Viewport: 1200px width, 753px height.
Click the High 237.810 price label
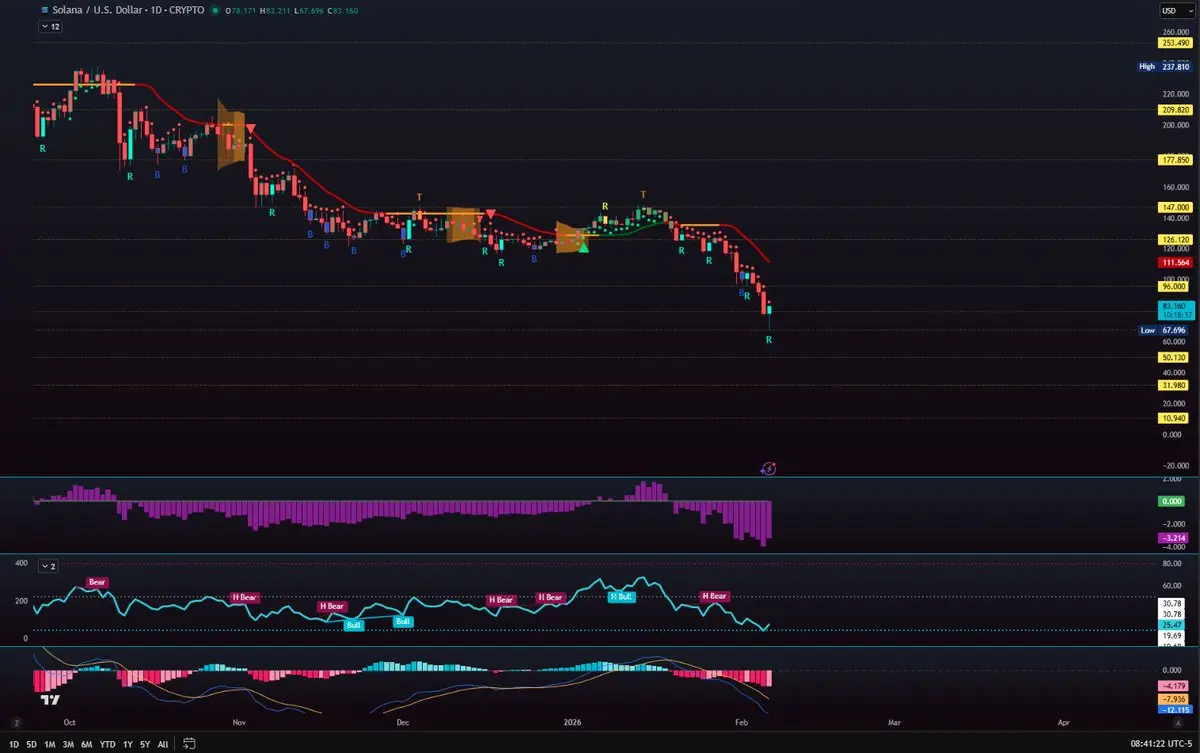1165,67
